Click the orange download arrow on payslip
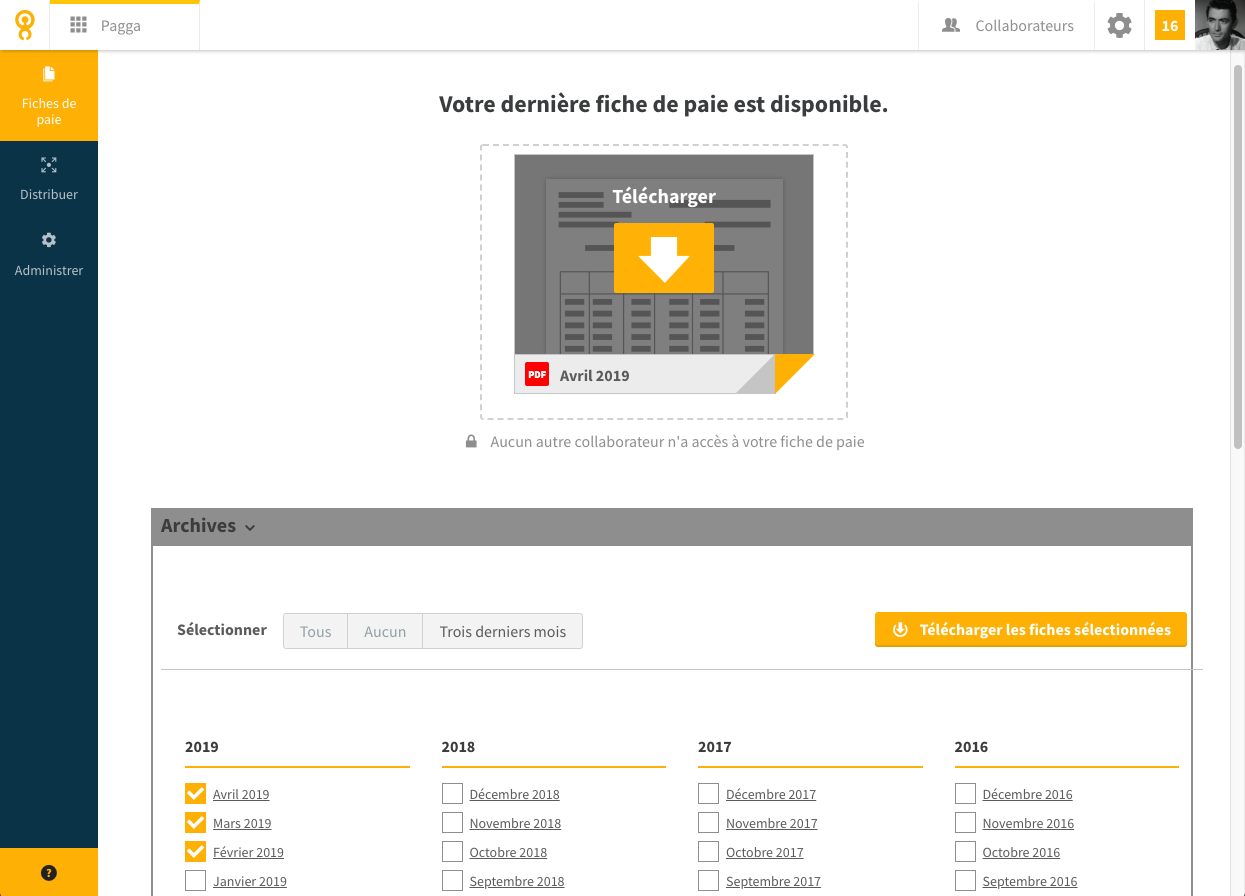 click(664, 258)
